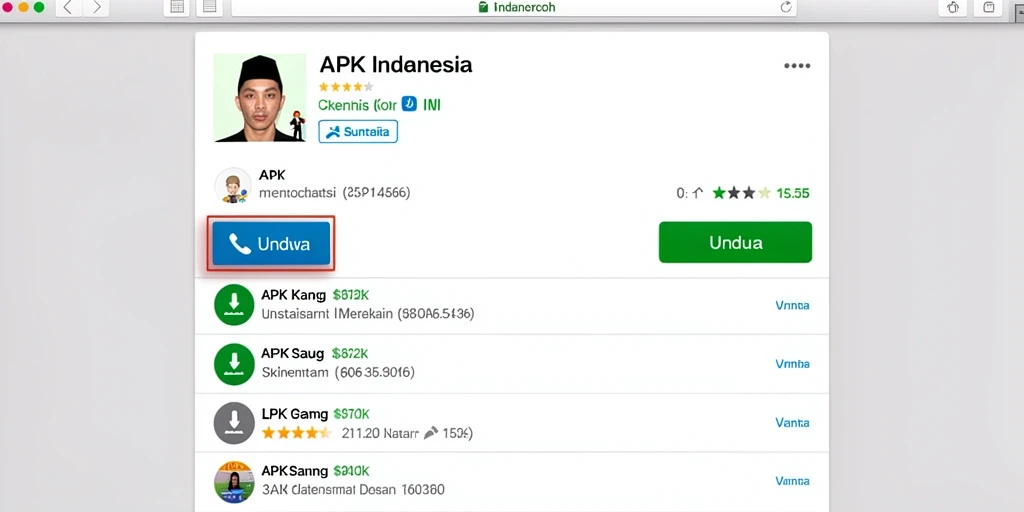This screenshot has height=512, width=1024.
Task: Click the APK Sanng title
Action: click(x=295, y=471)
